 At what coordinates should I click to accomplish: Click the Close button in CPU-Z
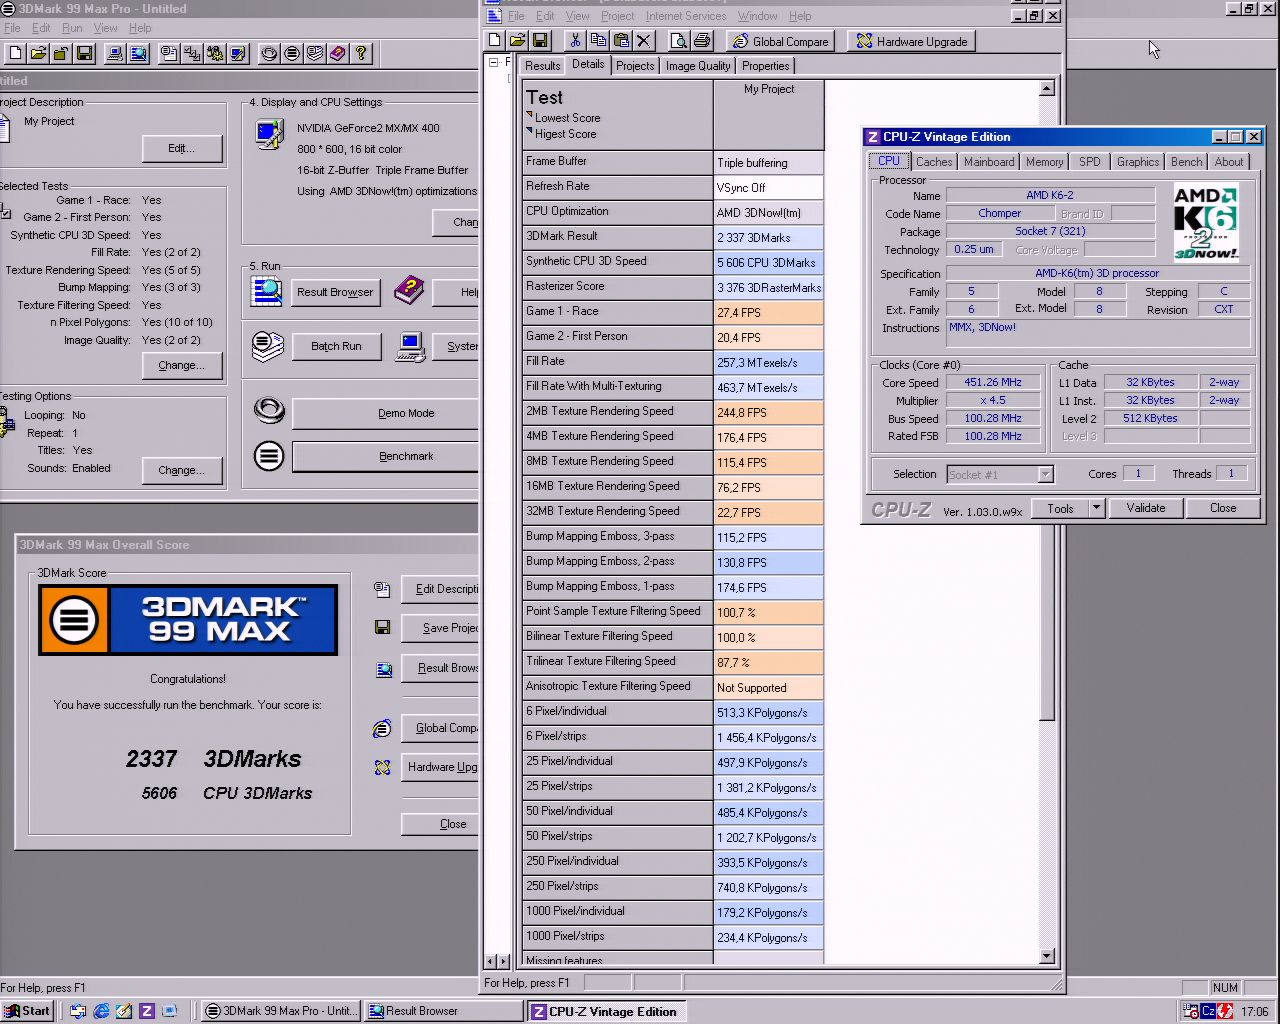[x=1223, y=508]
